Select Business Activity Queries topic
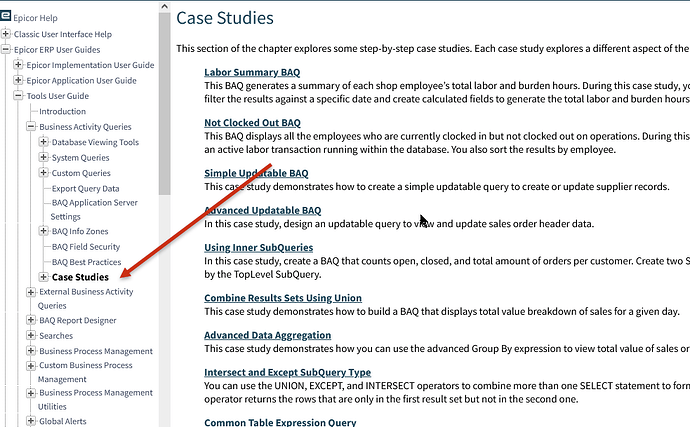 [x=85, y=127]
